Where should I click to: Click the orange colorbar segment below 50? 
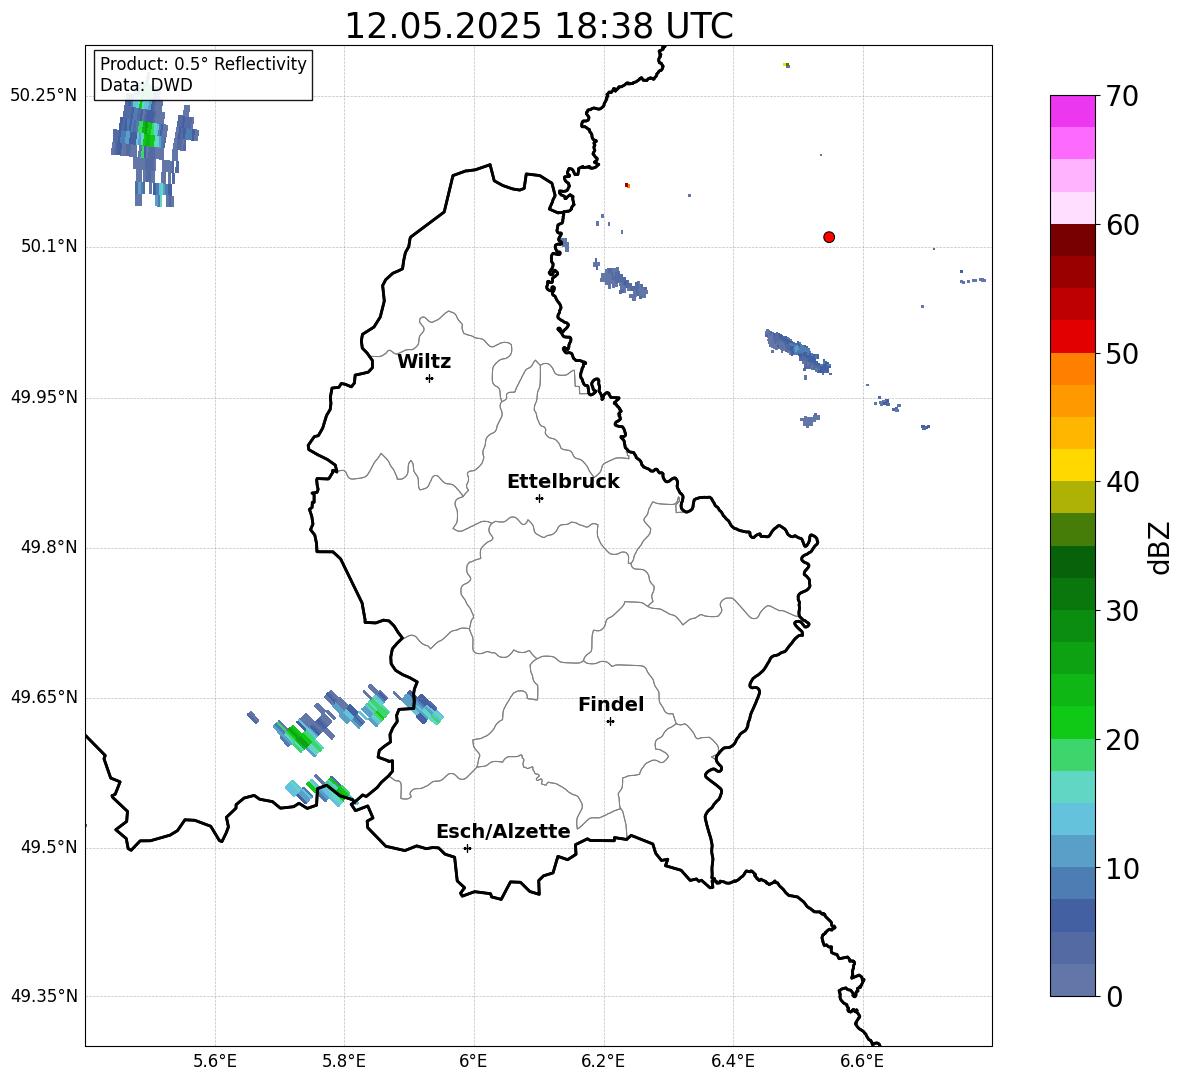pyautogui.click(x=1072, y=368)
